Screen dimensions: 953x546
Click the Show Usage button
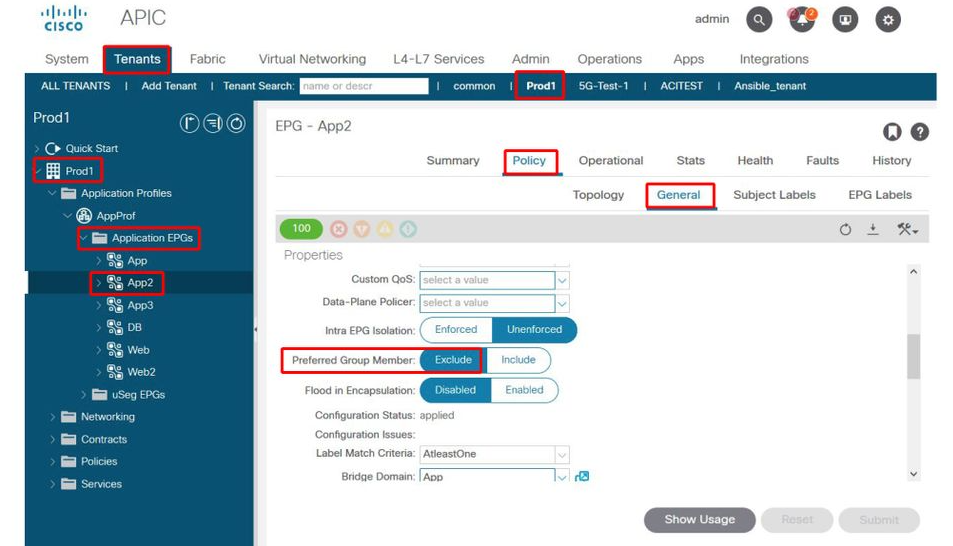coord(700,520)
